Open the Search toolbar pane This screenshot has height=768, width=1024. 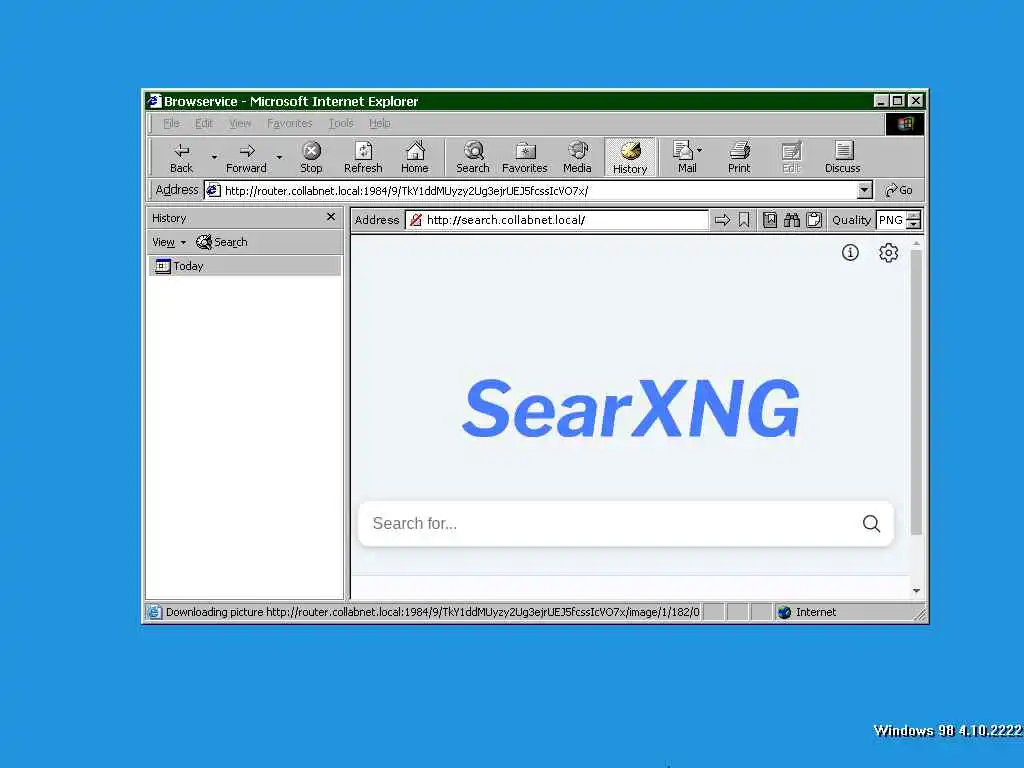click(x=473, y=158)
